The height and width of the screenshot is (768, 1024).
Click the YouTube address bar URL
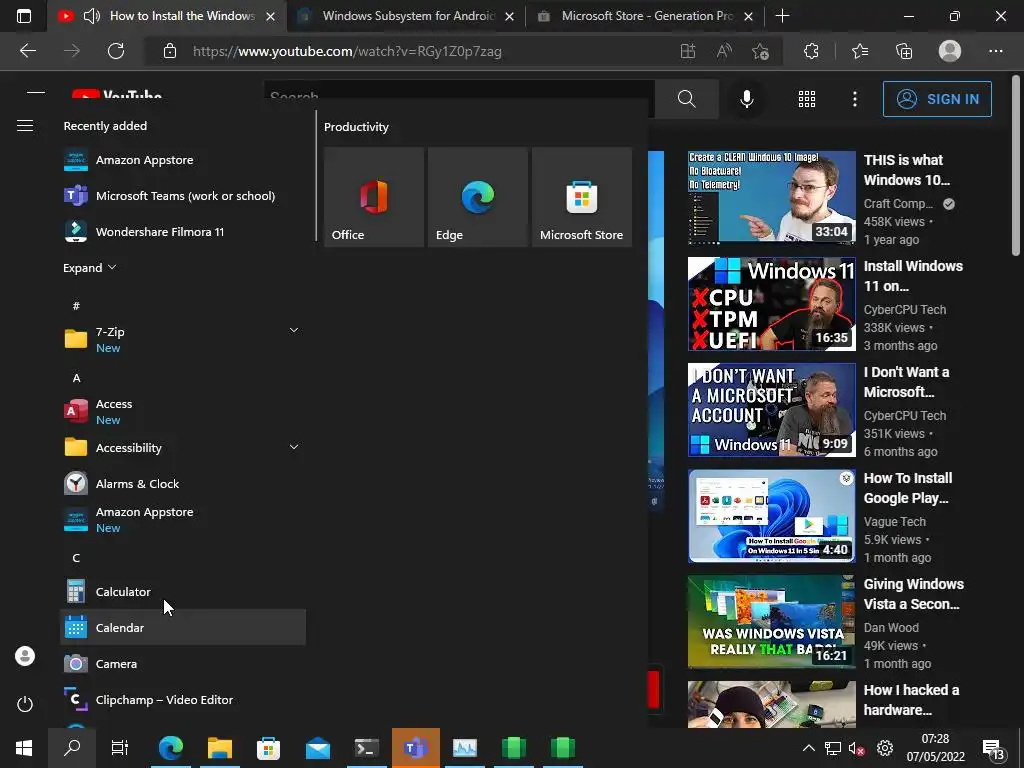pyautogui.click(x=347, y=51)
